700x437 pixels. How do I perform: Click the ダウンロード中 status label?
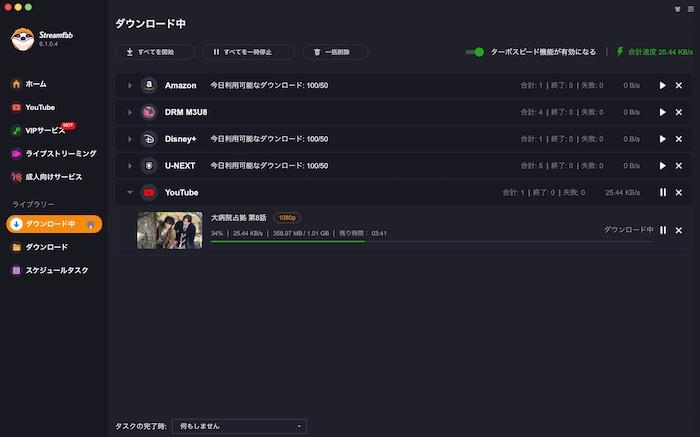(x=628, y=230)
